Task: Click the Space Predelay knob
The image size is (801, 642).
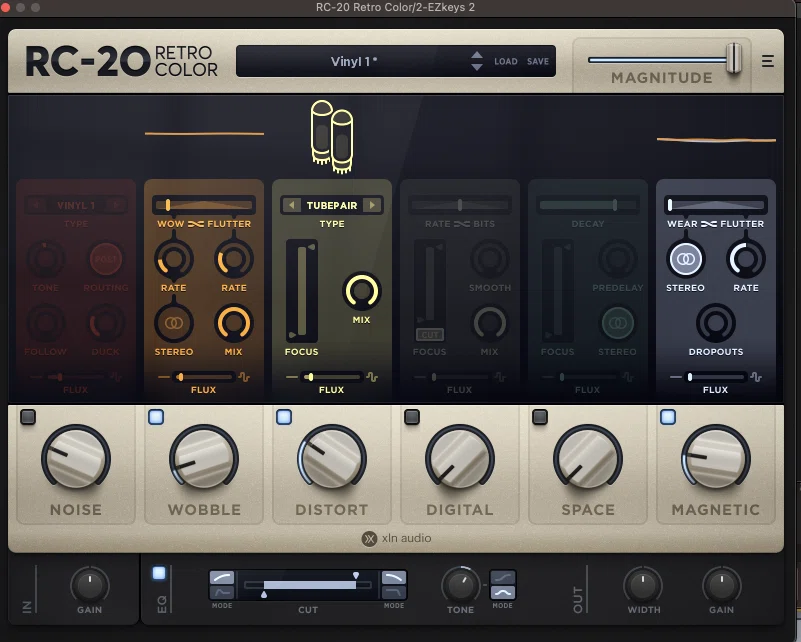Action: (x=618, y=259)
